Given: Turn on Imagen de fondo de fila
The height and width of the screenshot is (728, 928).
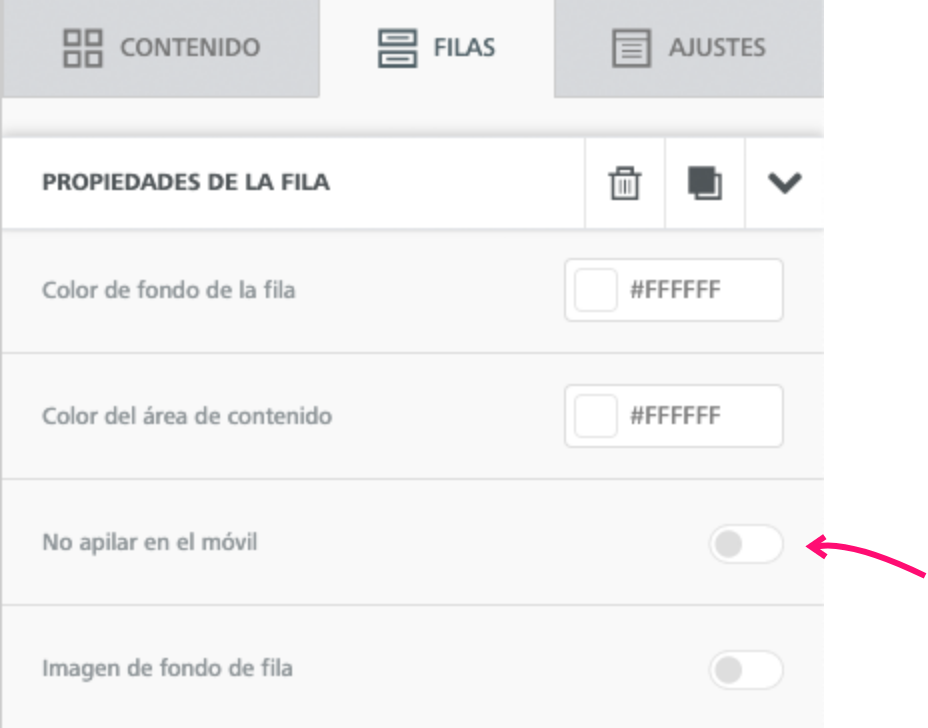Looking at the screenshot, I should point(746,670).
